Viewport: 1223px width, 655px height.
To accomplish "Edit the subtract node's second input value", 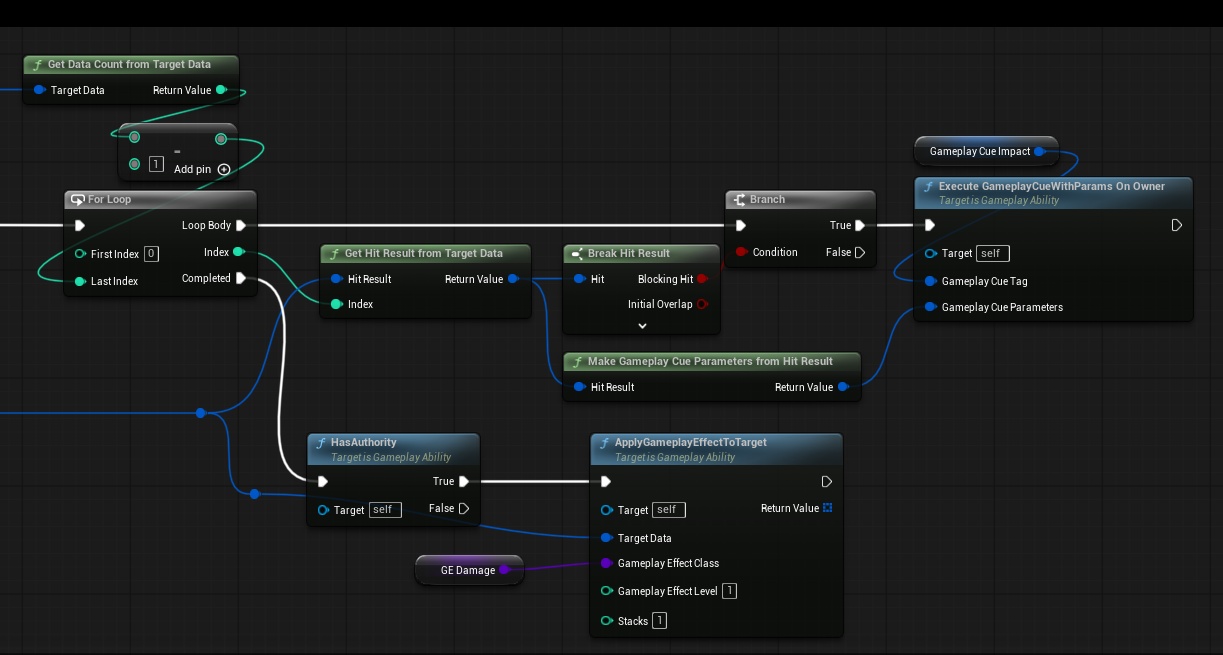I will (x=156, y=164).
